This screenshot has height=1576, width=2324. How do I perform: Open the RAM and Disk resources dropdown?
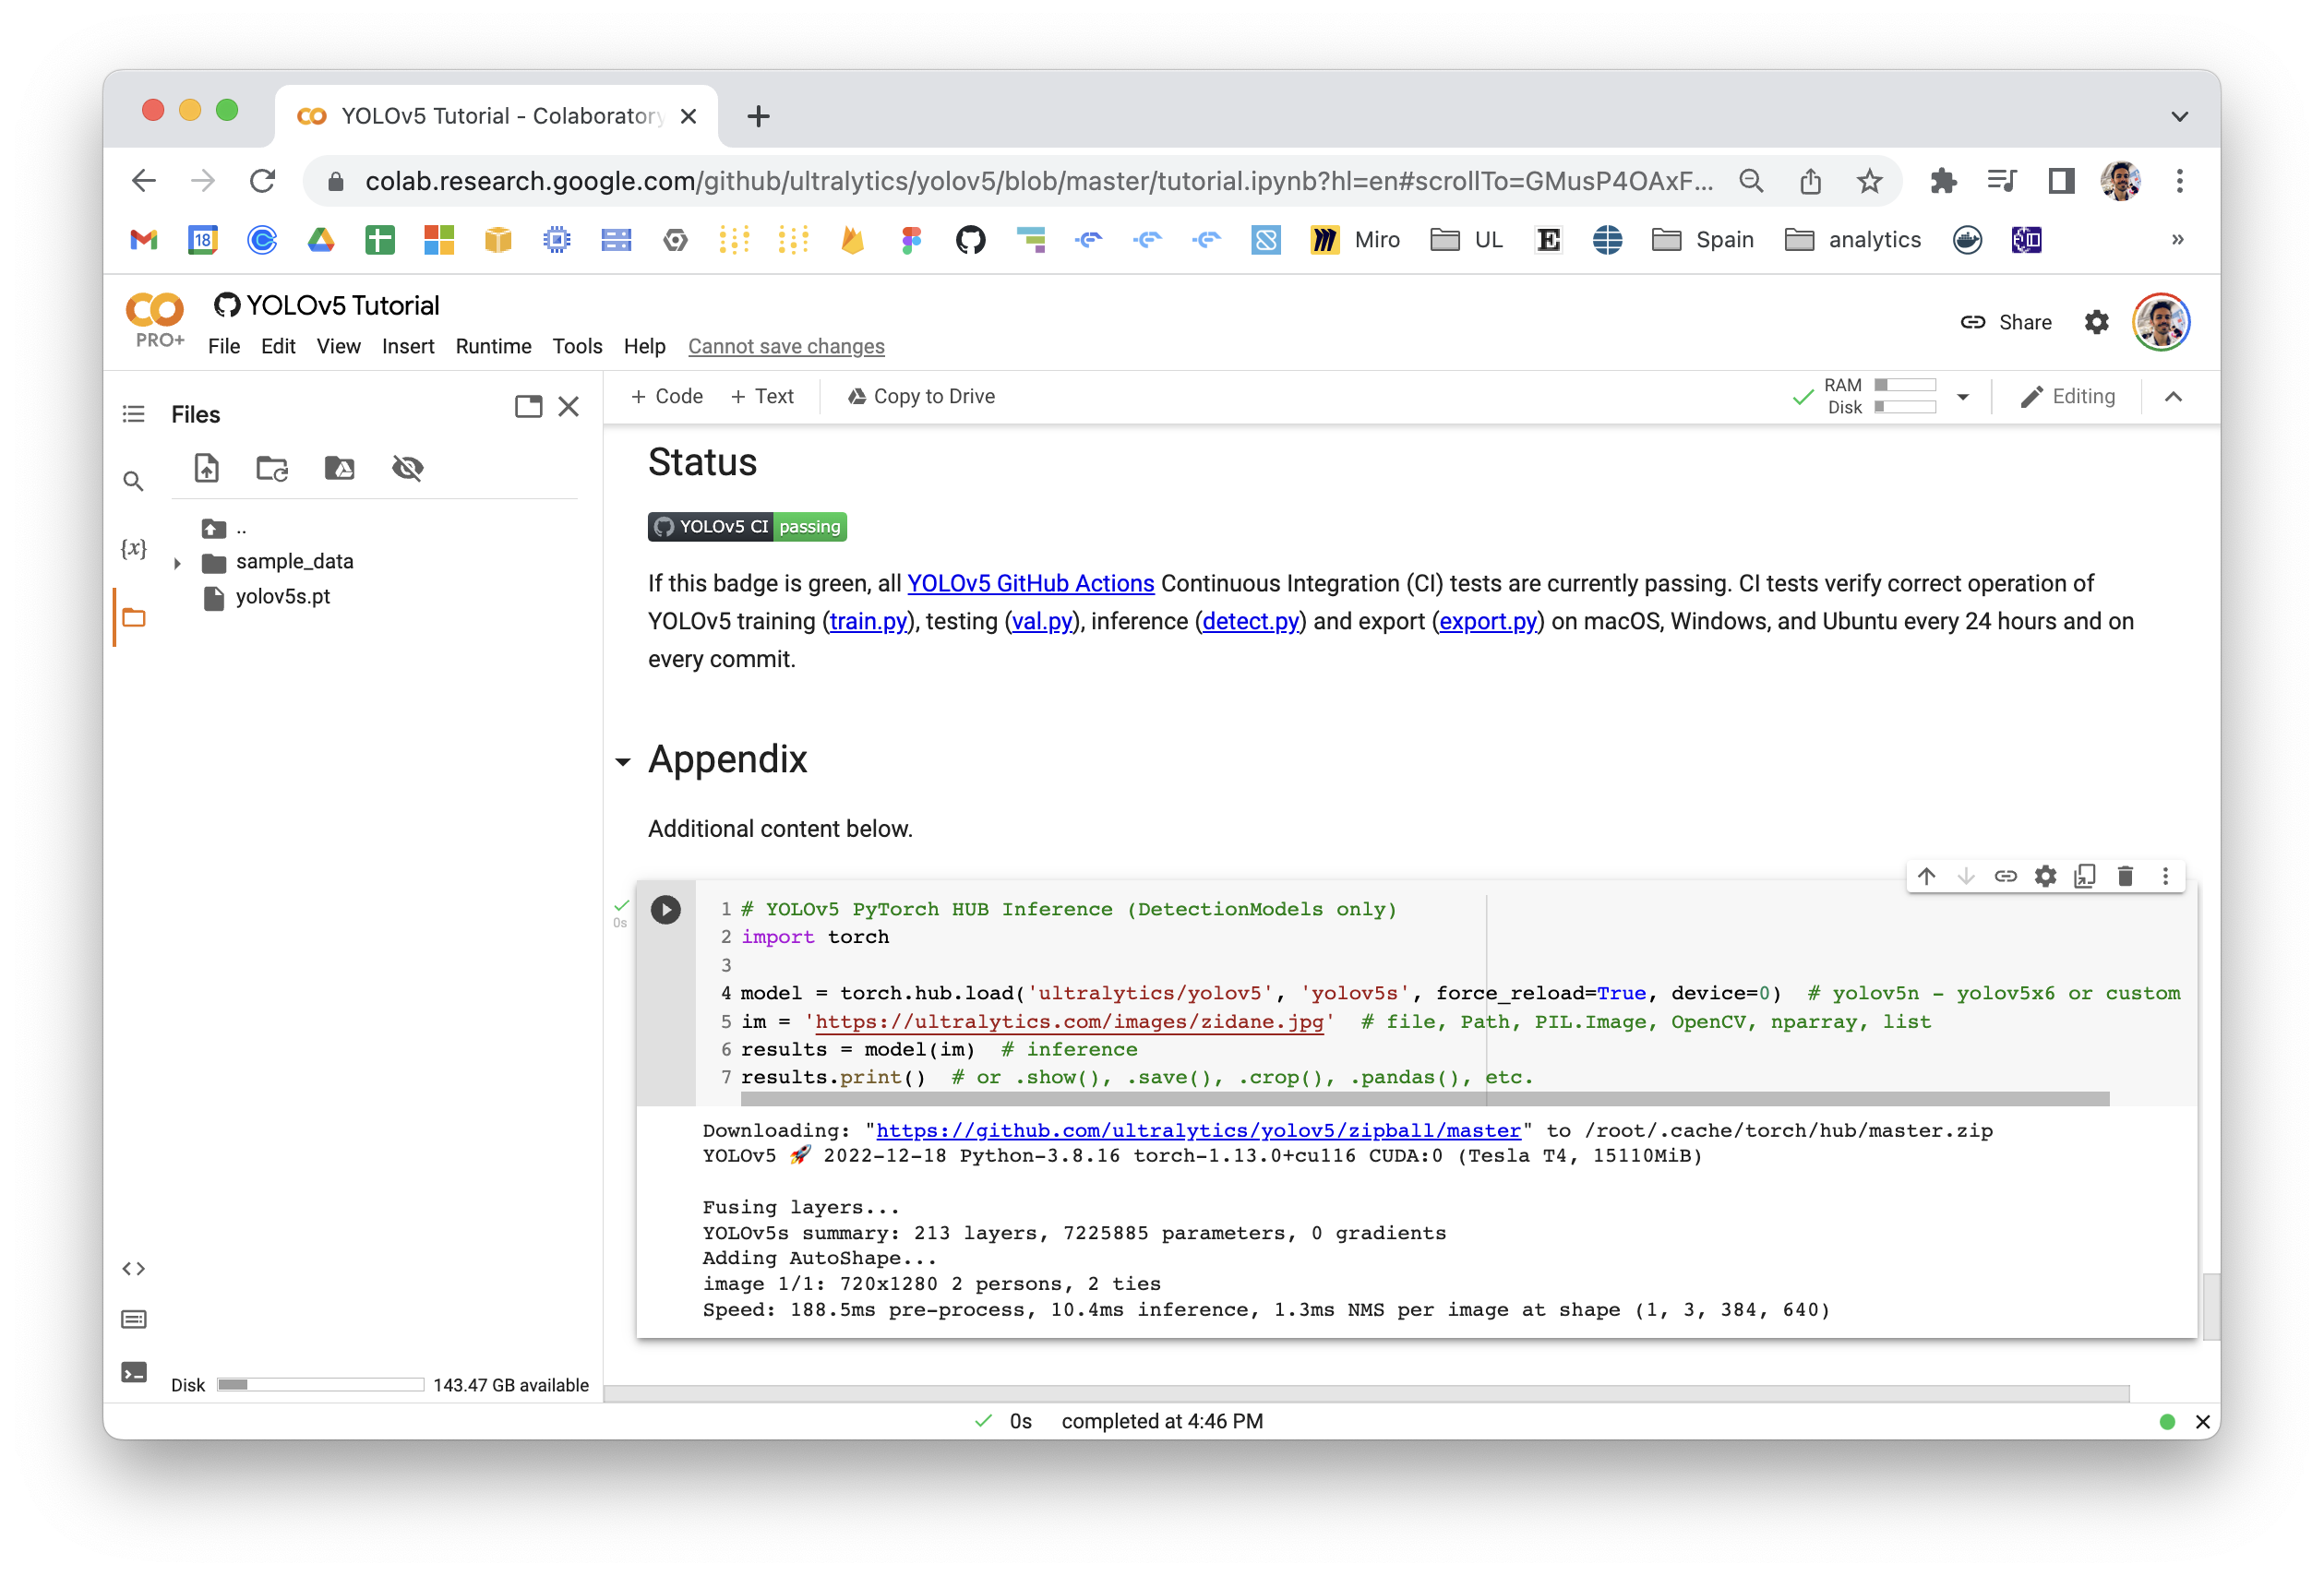[x=1963, y=396]
